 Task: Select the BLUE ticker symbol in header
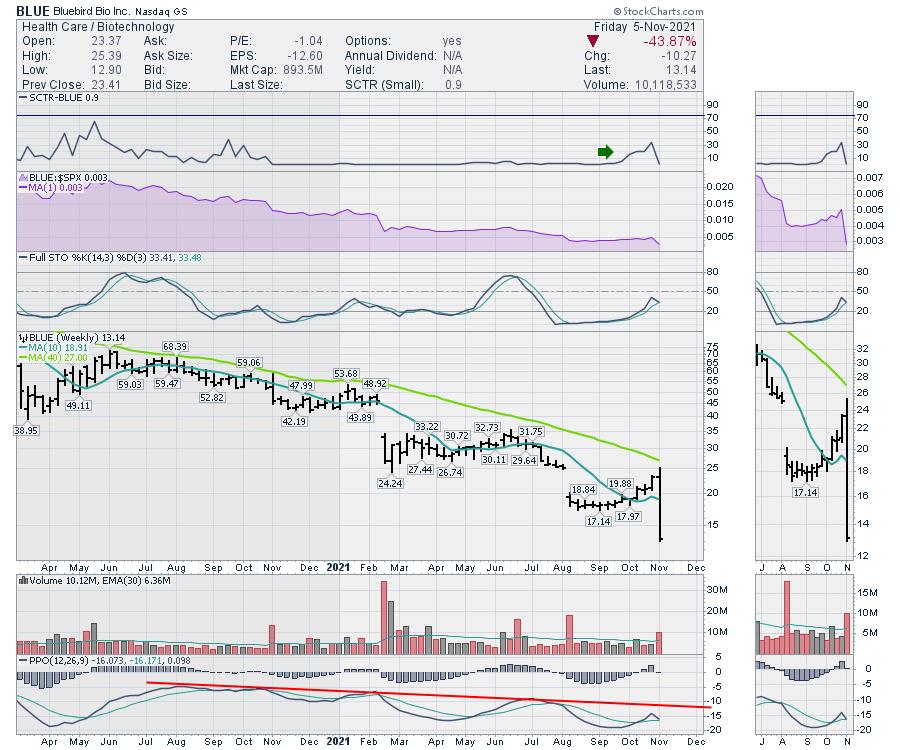coord(33,11)
